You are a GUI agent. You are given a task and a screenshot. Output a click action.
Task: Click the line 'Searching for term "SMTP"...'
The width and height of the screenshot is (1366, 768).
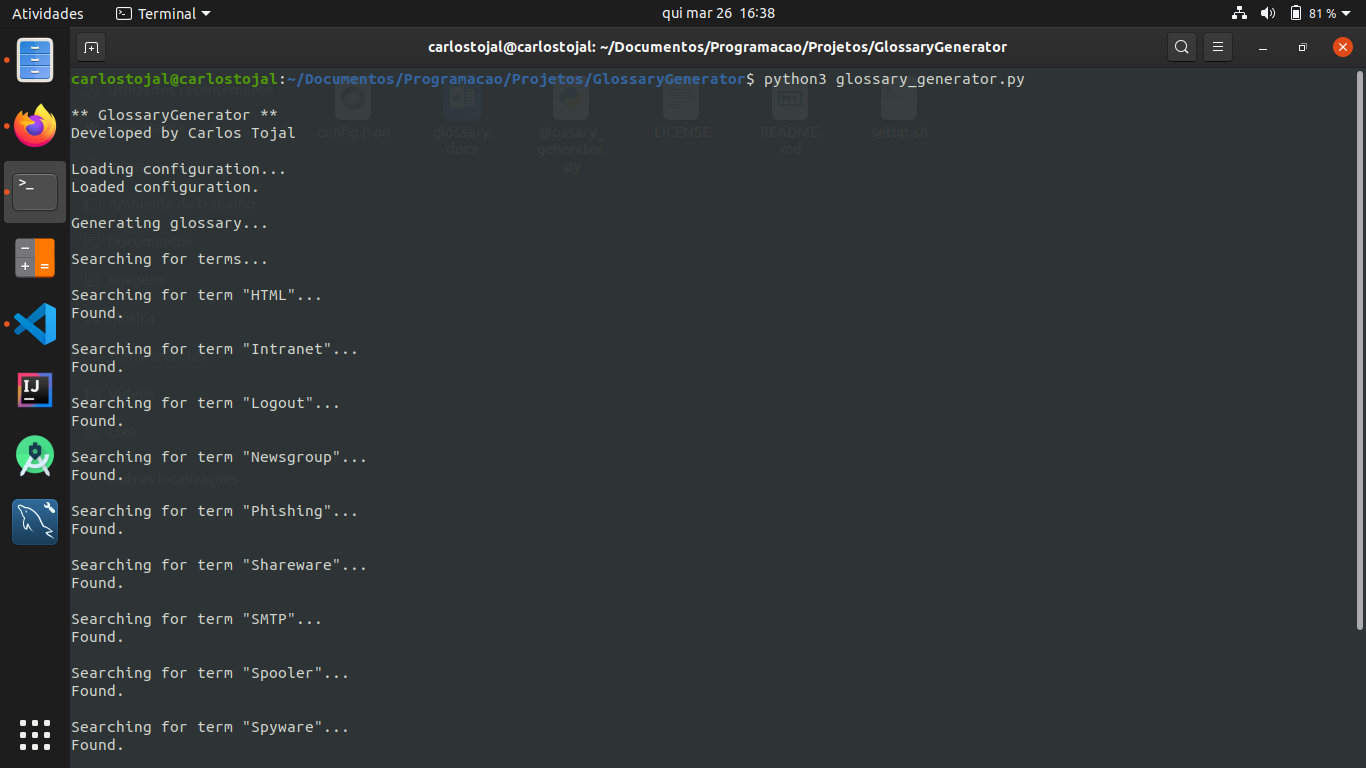[x=197, y=619]
